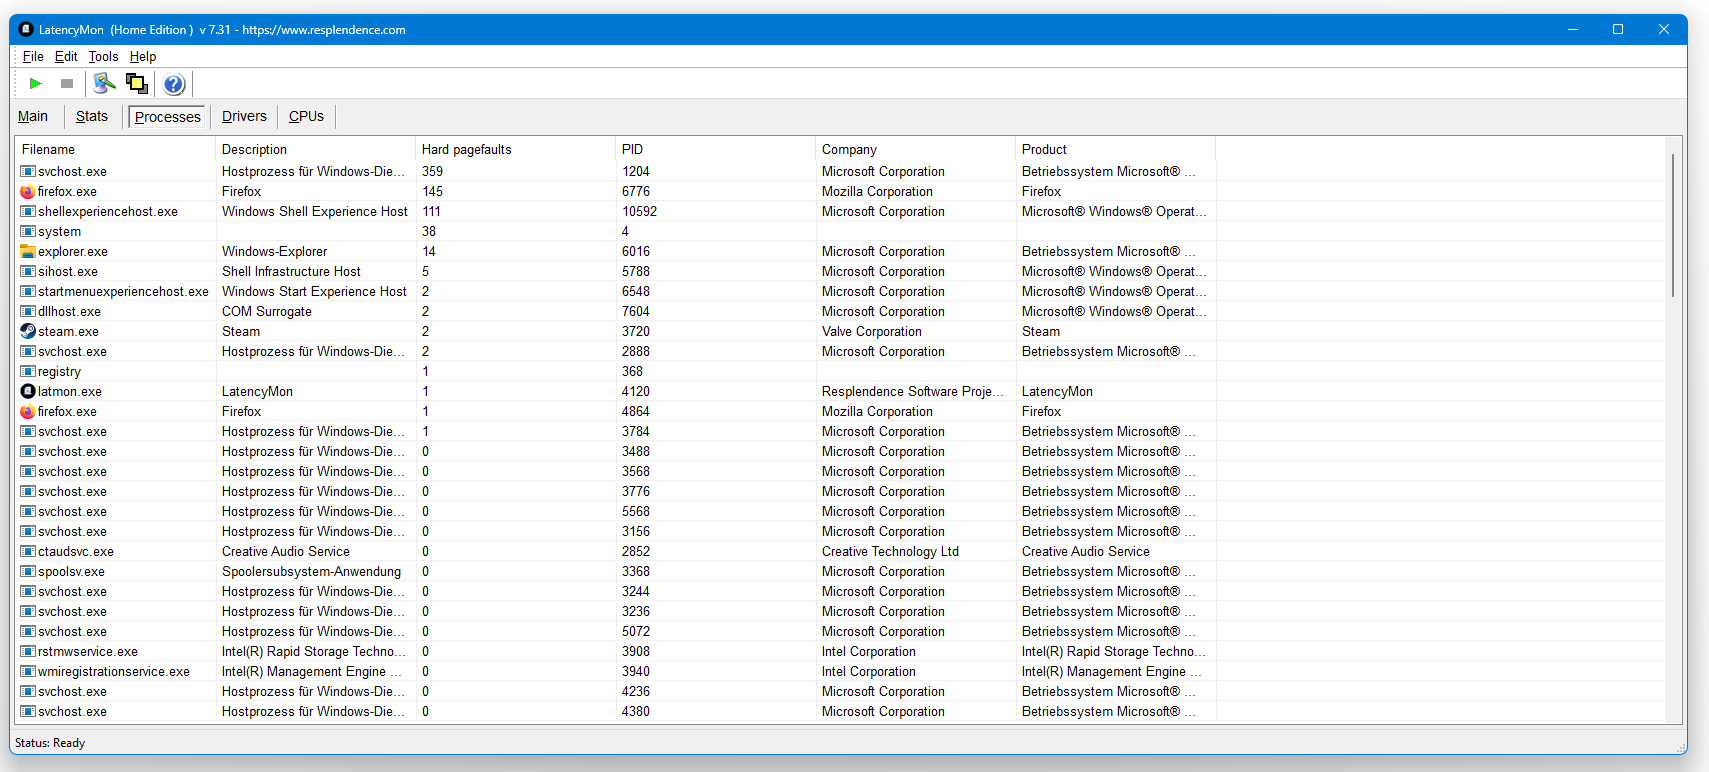Sort by Hard pagefaults column header

click(516, 150)
